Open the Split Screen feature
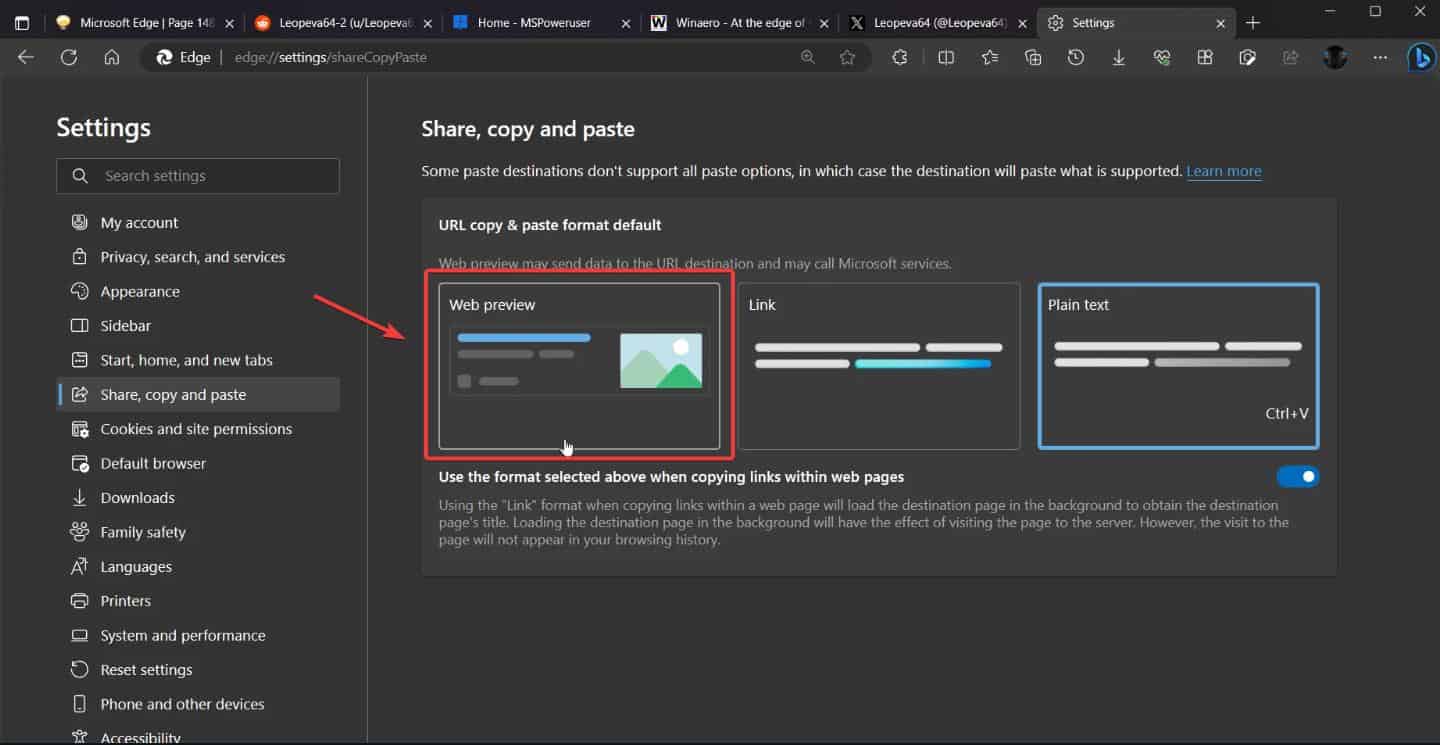This screenshot has height=745, width=1440. pos(945,57)
